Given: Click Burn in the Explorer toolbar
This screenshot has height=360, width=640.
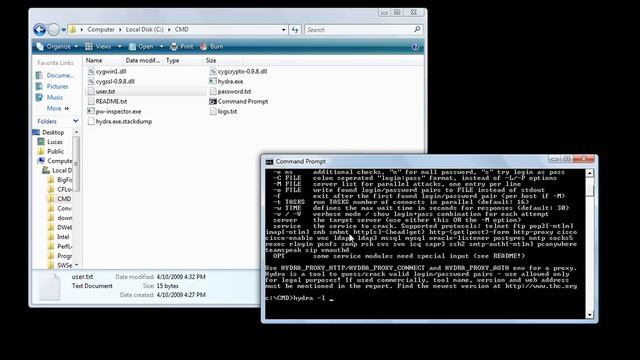Looking at the screenshot, I should 212,47.
